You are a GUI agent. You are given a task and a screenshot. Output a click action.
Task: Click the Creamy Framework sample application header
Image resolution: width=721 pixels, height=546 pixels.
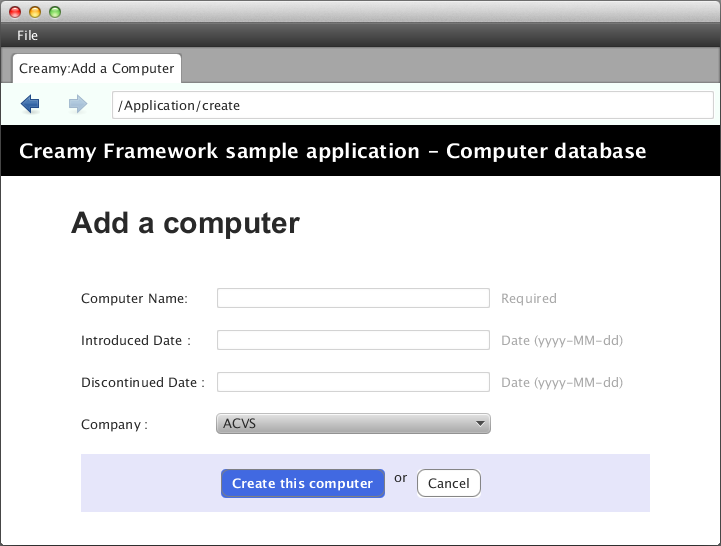332,152
